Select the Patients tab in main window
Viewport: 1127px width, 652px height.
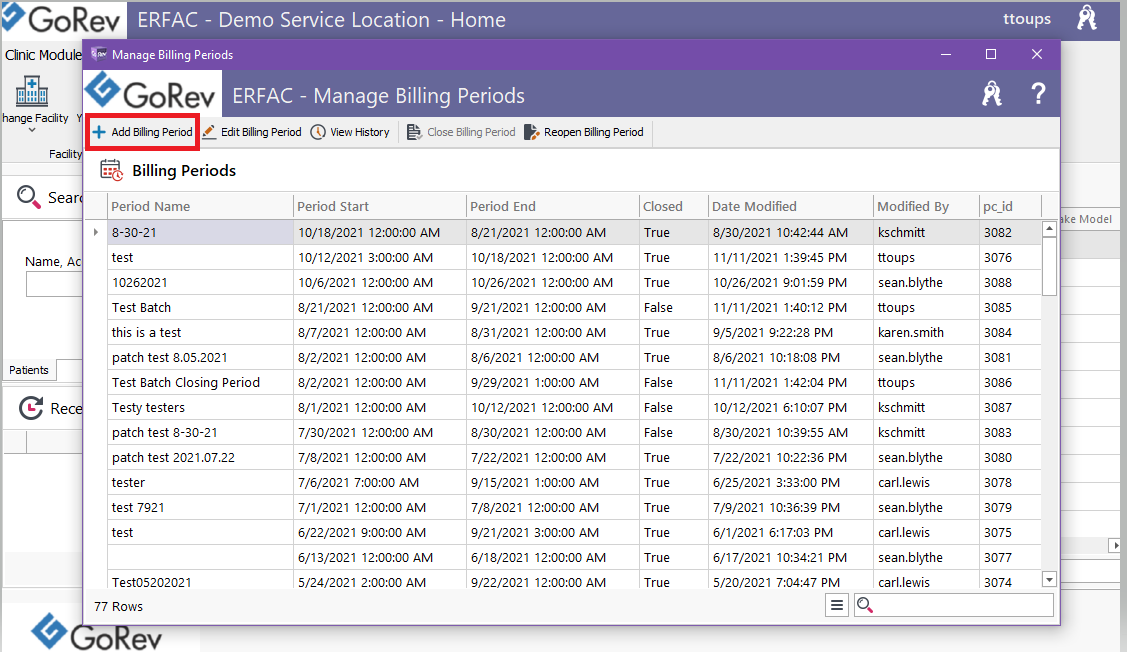click(x=29, y=369)
